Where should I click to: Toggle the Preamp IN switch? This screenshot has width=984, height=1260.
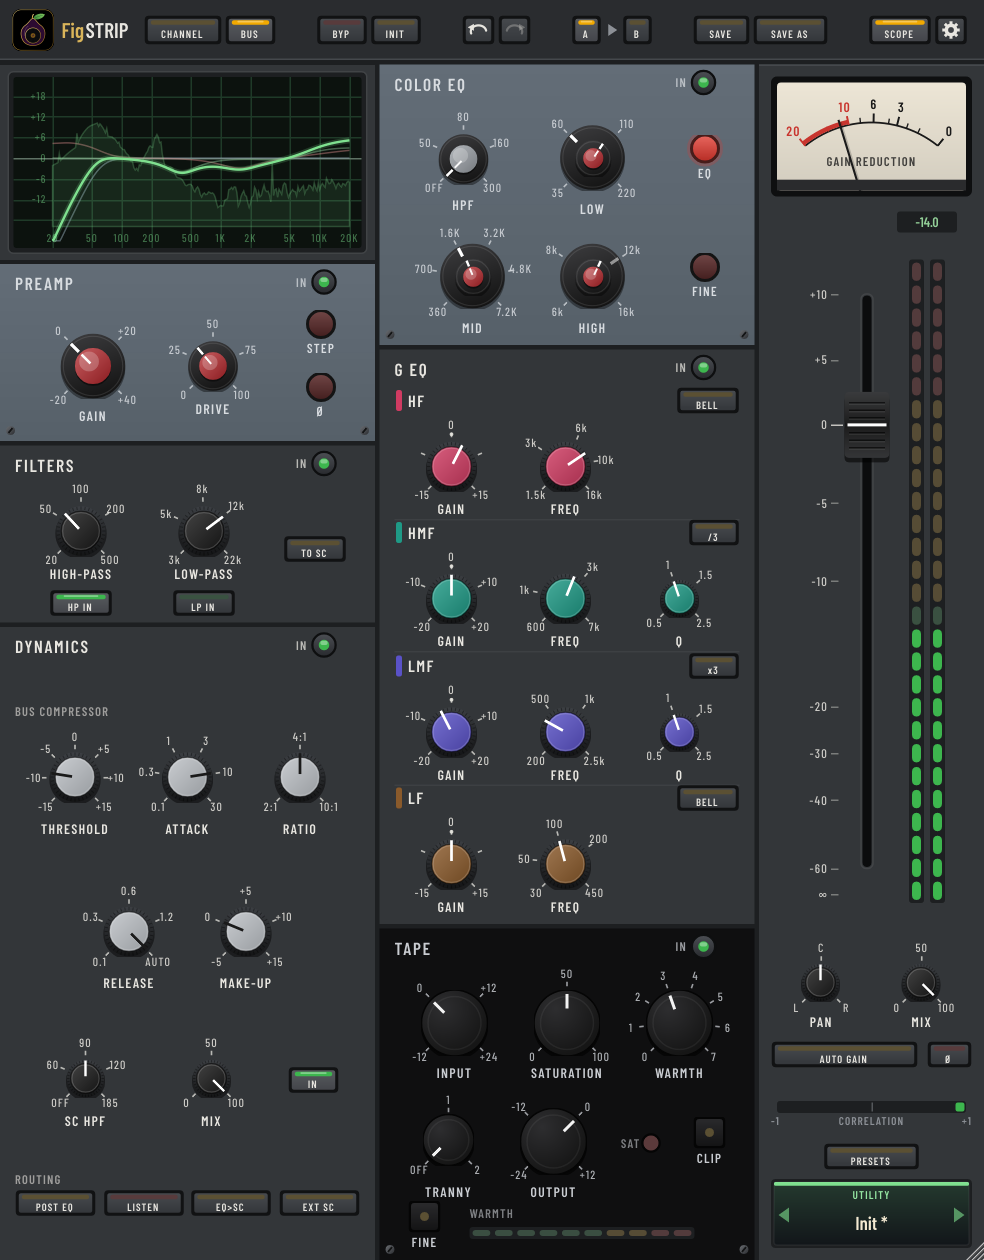click(x=324, y=283)
